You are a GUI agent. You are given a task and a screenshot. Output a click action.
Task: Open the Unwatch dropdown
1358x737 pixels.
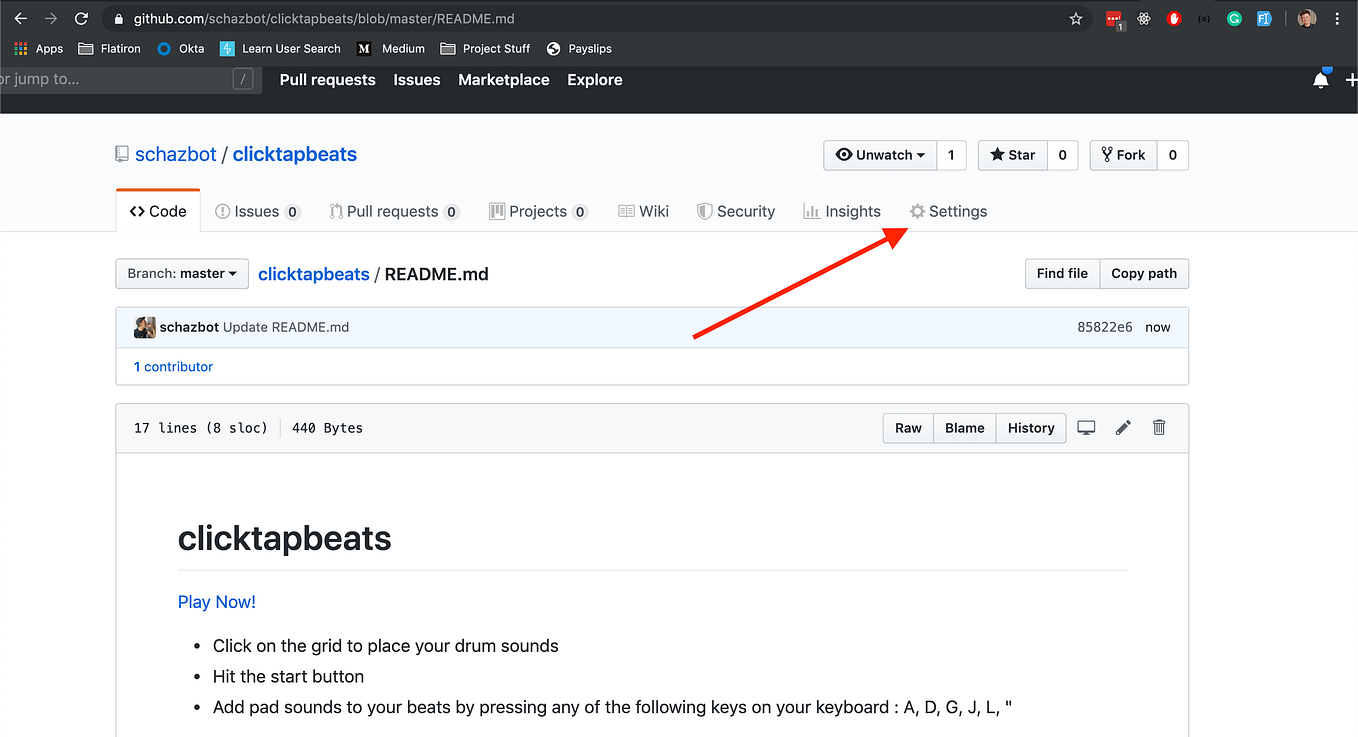(880, 155)
